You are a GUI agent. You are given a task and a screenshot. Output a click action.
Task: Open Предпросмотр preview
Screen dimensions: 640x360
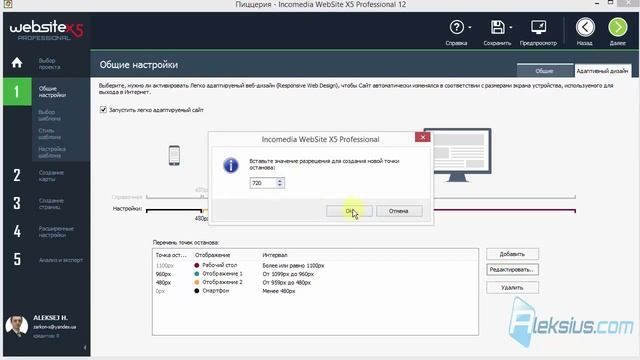[x=538, y=28]
